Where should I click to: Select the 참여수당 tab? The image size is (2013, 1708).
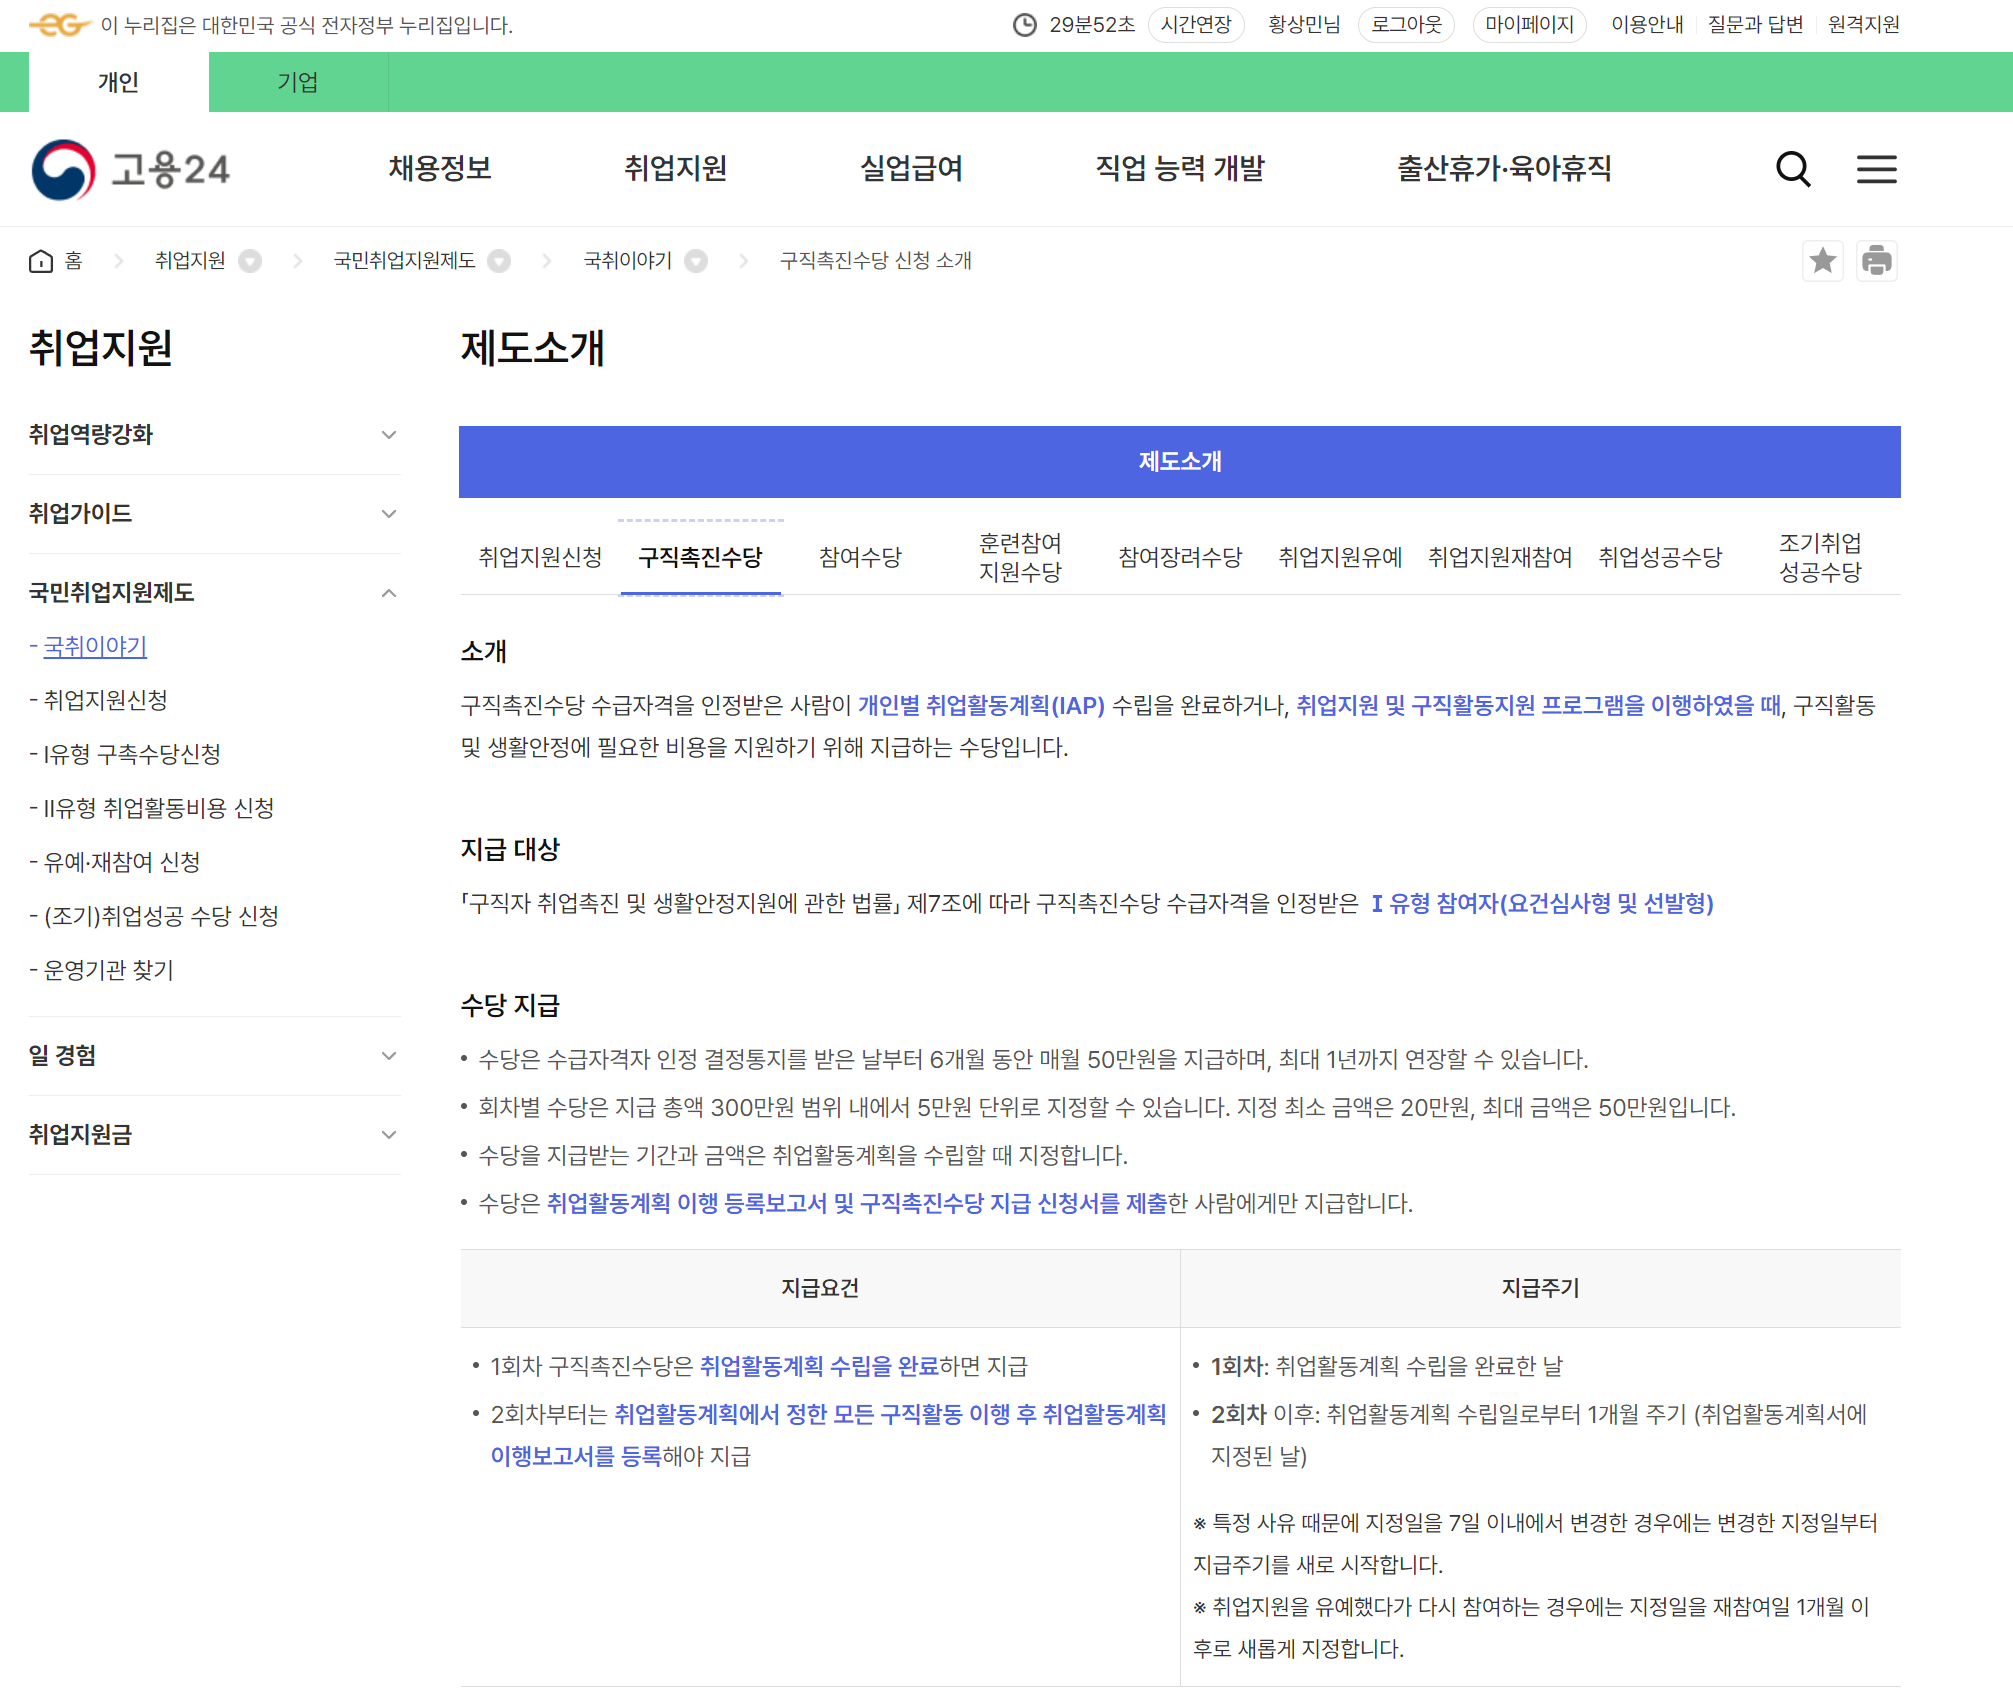pyautogui.click(x=860, y=557)
